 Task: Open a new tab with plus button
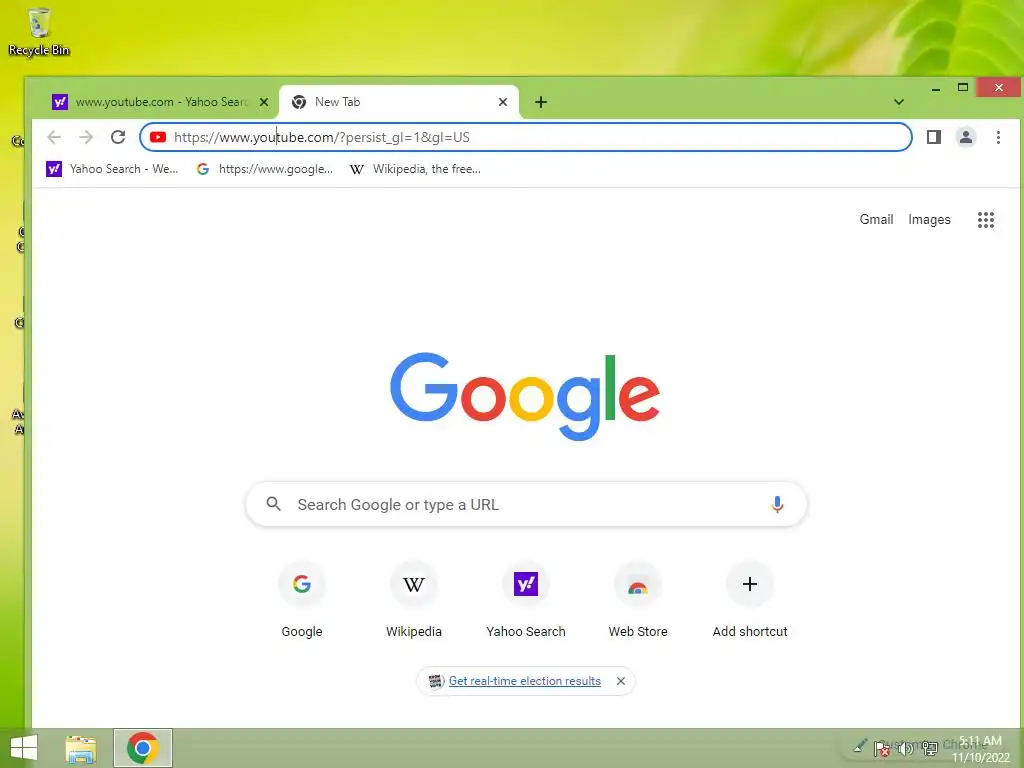(x=541, y=102)
